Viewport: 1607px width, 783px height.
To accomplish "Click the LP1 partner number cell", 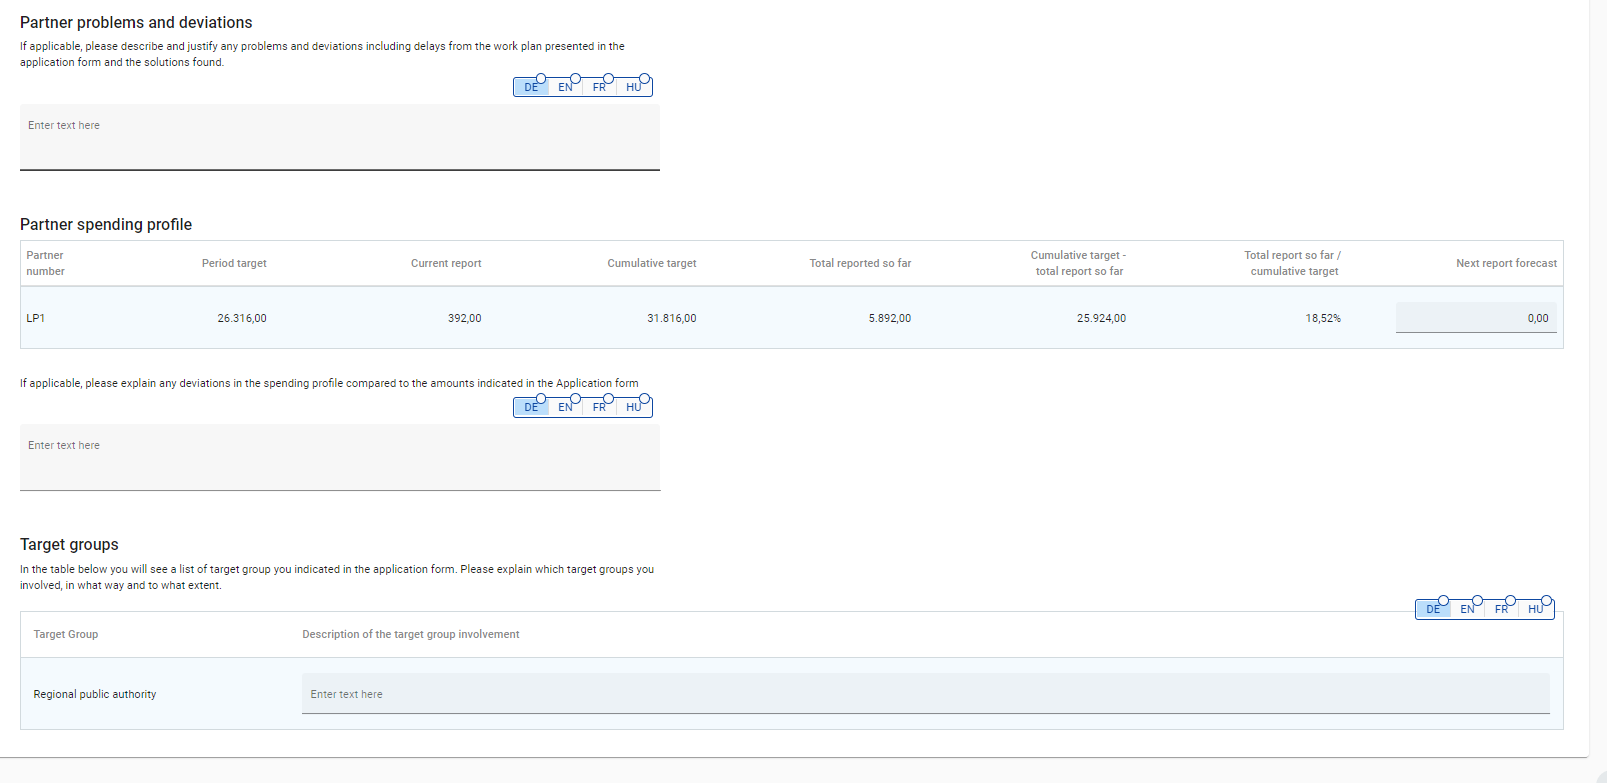I will [36, 318].
